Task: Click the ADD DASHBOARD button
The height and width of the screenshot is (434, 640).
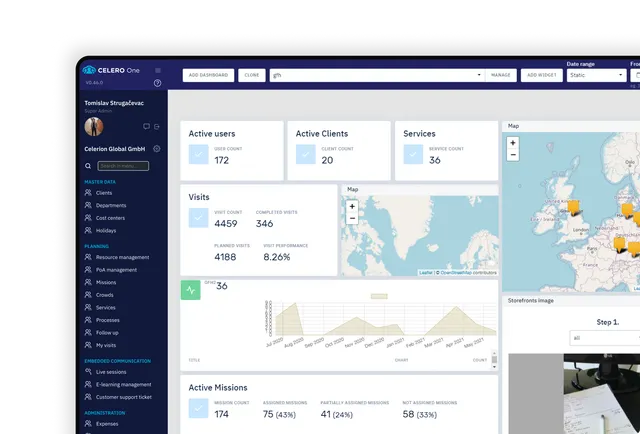Action: (208, 75)
